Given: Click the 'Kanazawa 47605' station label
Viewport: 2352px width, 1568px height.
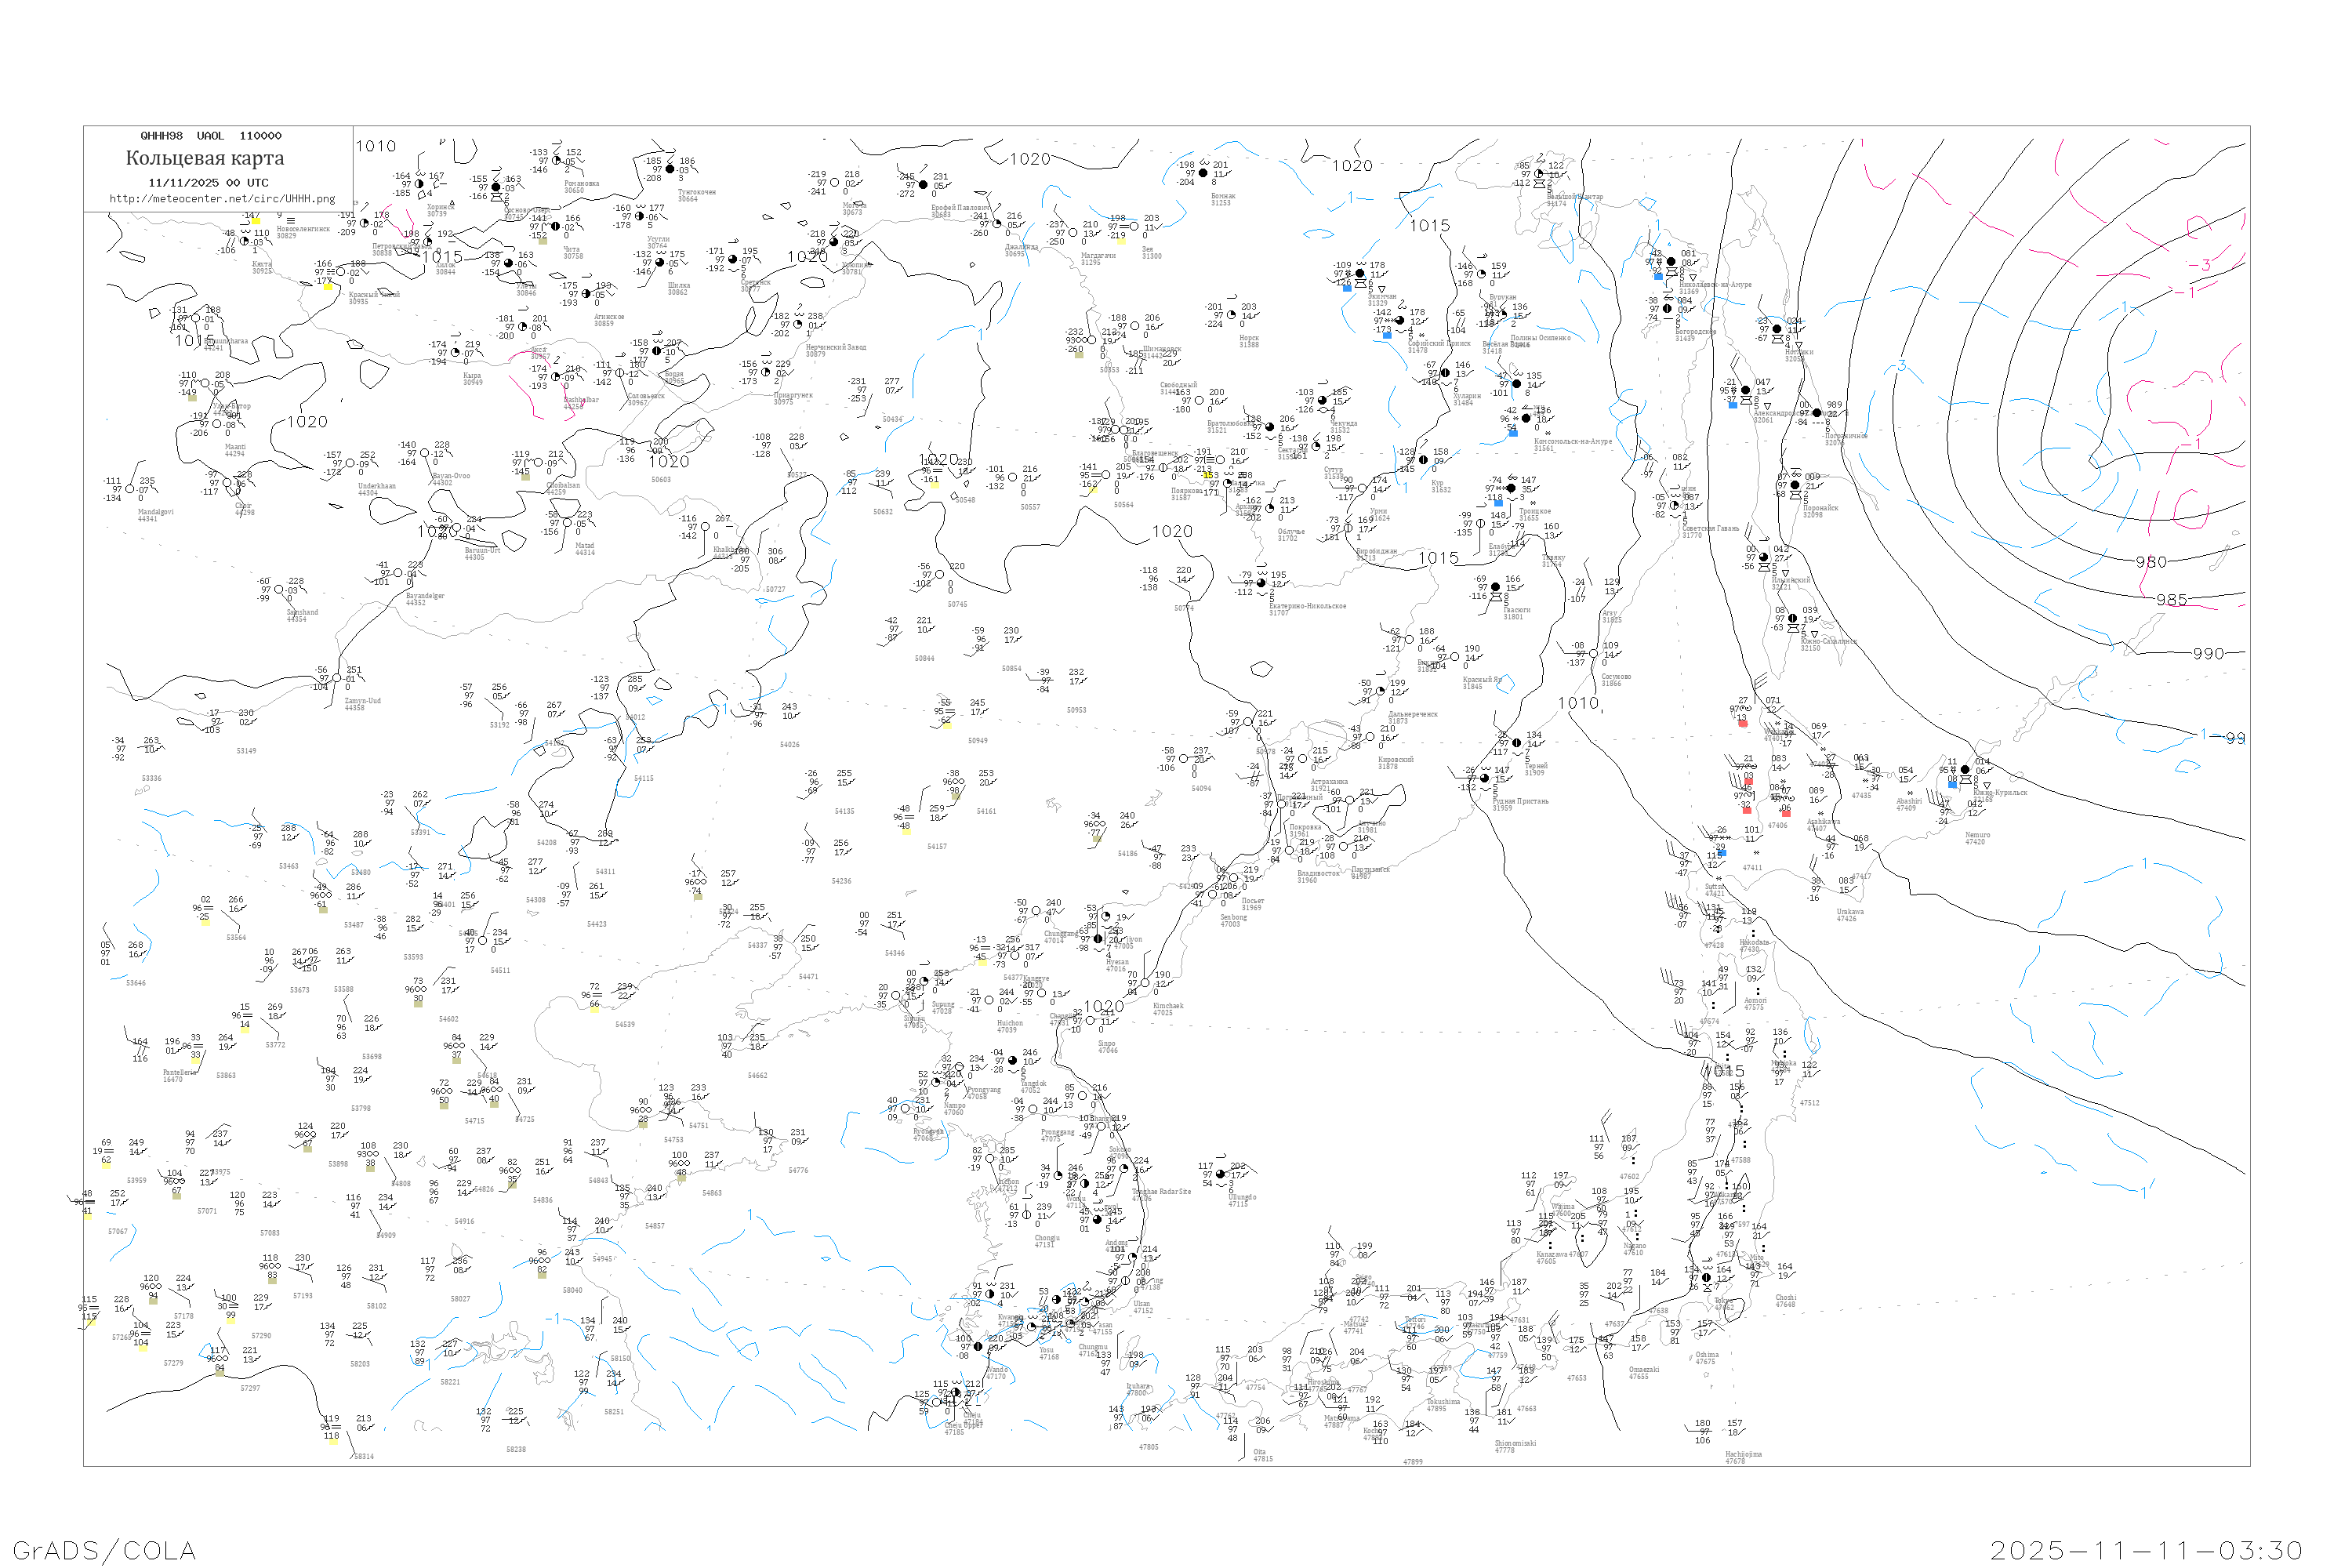Looking at the screenshot, I should click(1554, 1257).
